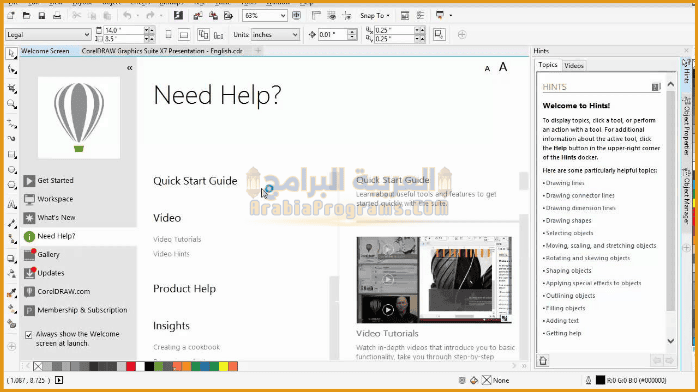Click the smaller text size A

click(487, 69)
